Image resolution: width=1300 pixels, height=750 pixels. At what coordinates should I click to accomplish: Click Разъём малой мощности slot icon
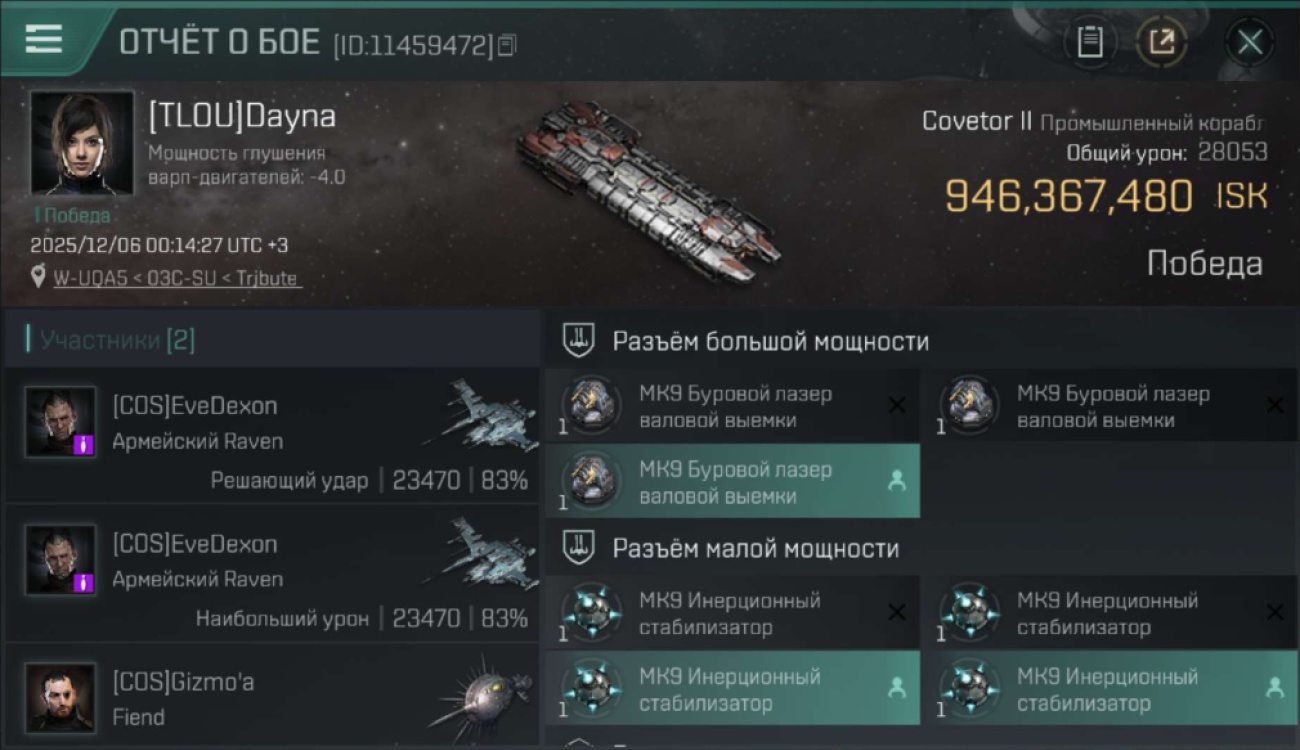click(x=578, y=548)
